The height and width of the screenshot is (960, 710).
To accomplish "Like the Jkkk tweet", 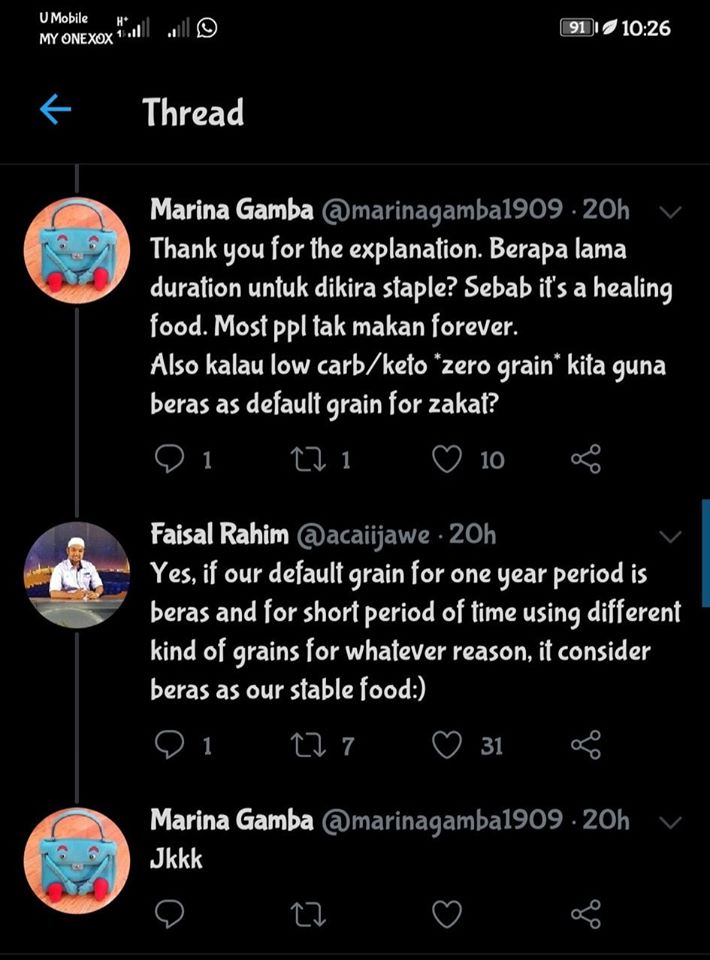I will (x=448, y=914).
